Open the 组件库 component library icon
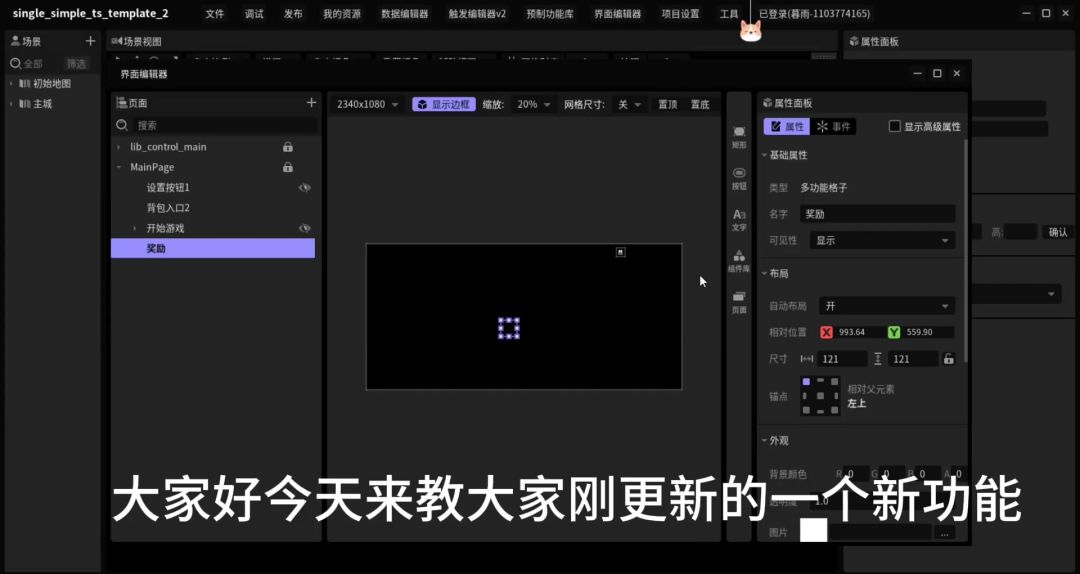1080x574 pixels. (739, 259)
